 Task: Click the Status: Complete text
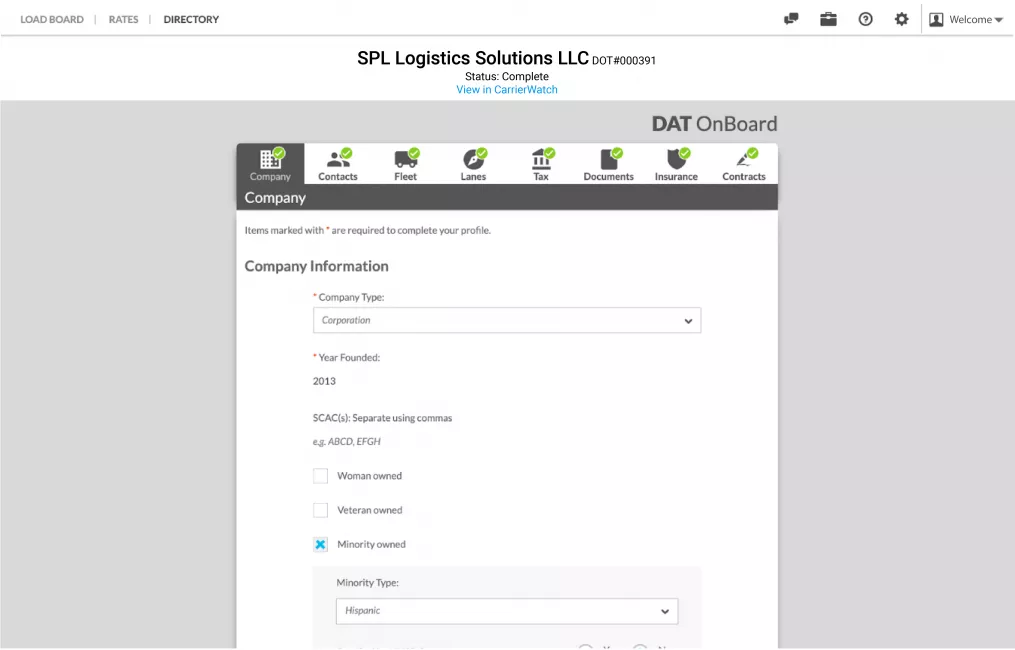click(x=507, y=76)
